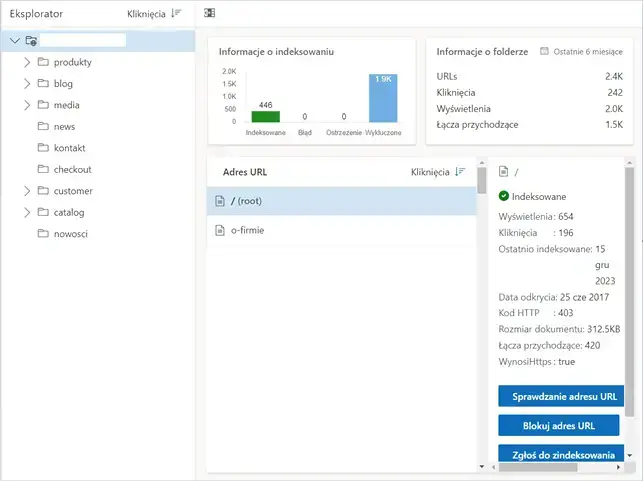
Task: Click the Sprawdzanie adresu URL button
Action: tap(560, 396)
